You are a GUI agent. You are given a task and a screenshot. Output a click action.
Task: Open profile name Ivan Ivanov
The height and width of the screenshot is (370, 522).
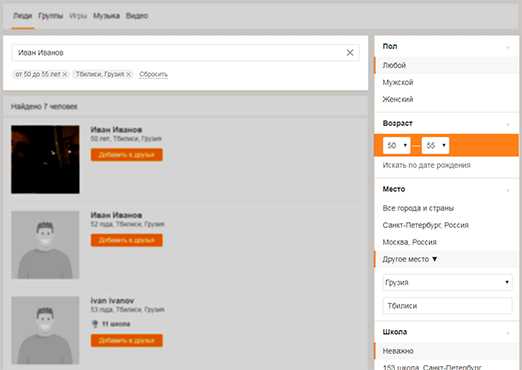tap(112, 300)
